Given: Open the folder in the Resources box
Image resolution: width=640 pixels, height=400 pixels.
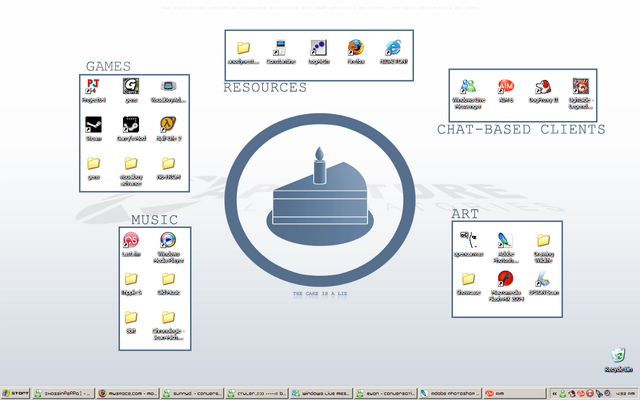Looking at the screenshot, I should pyautogui.click(x=243, y=48).
